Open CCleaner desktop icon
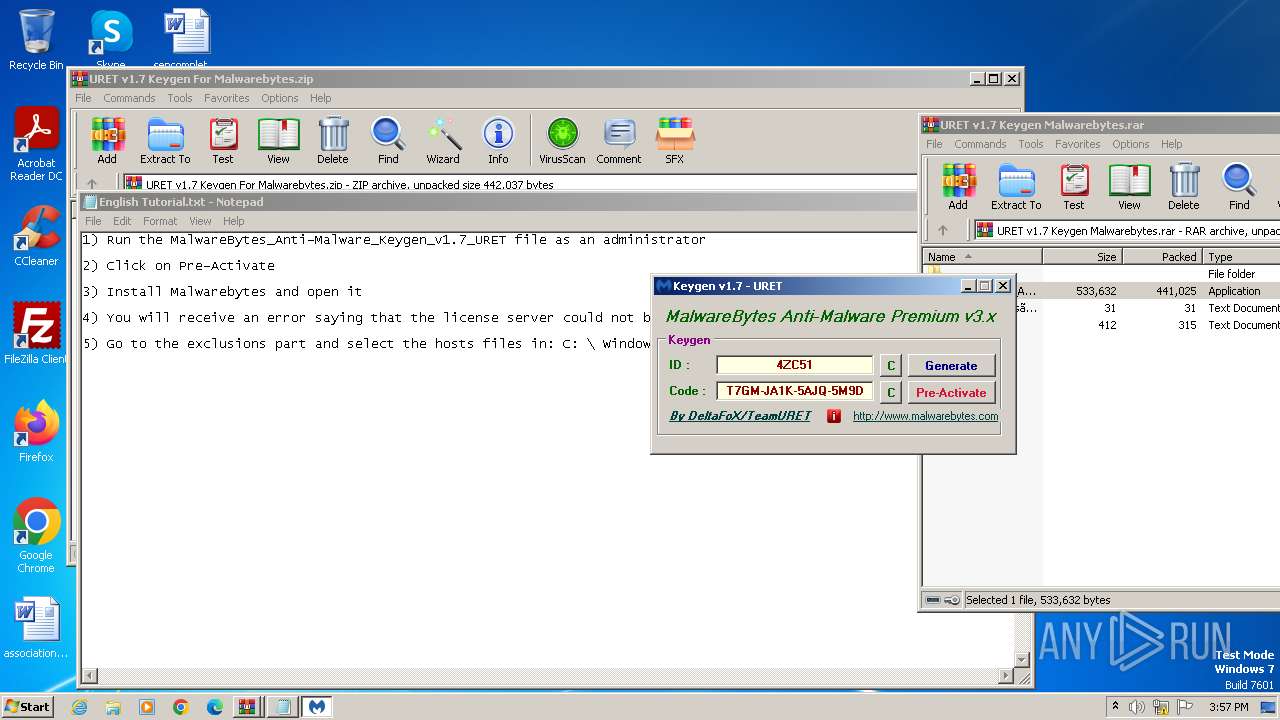Viewport: 1280px width, 720px height. tap(36, 236)
